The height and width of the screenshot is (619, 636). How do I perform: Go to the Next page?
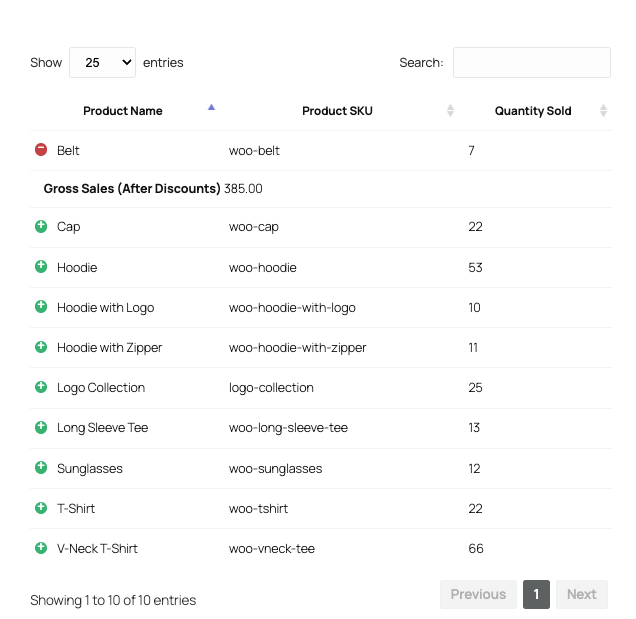click(581, 594)
